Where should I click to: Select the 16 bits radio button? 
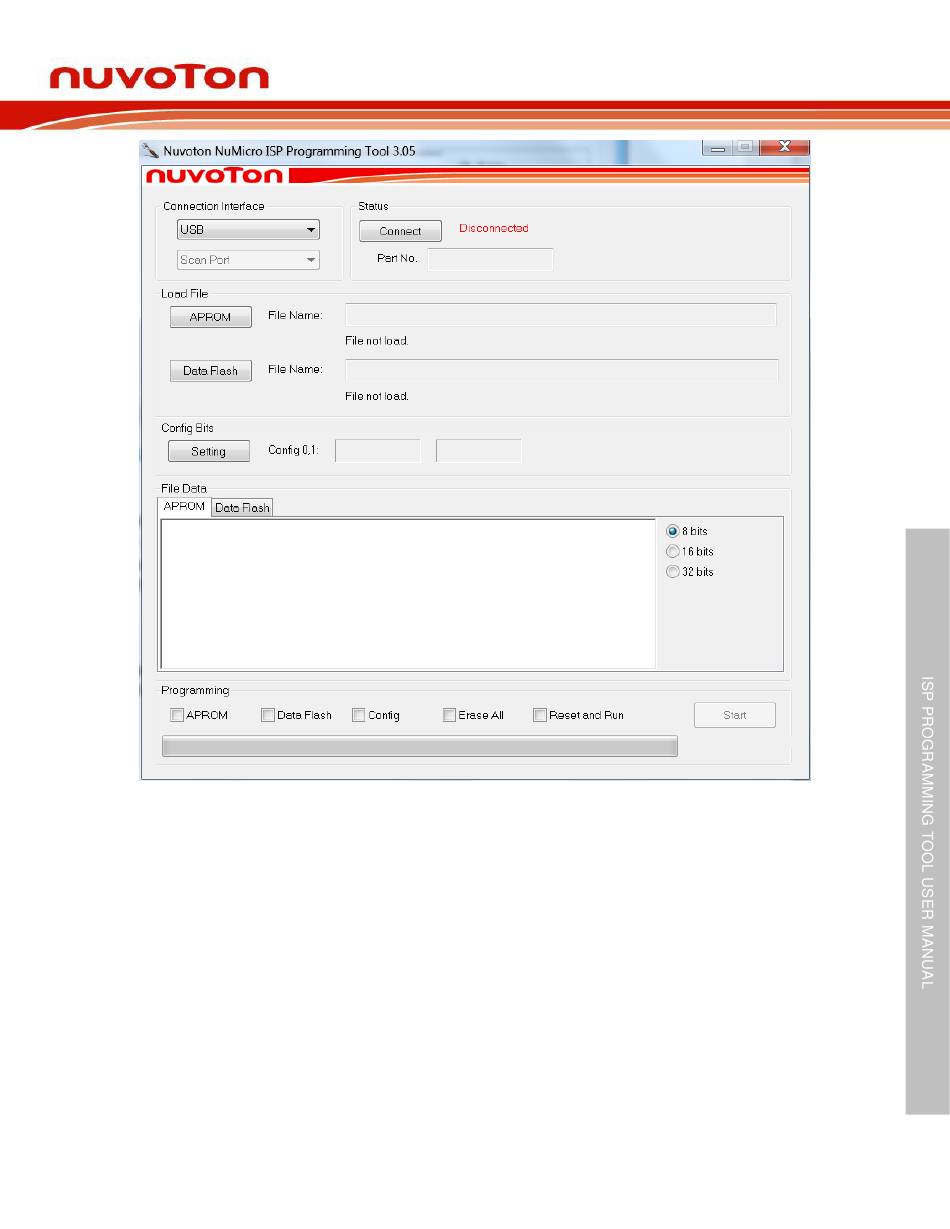pyautogui.click(x=672, y=551)
